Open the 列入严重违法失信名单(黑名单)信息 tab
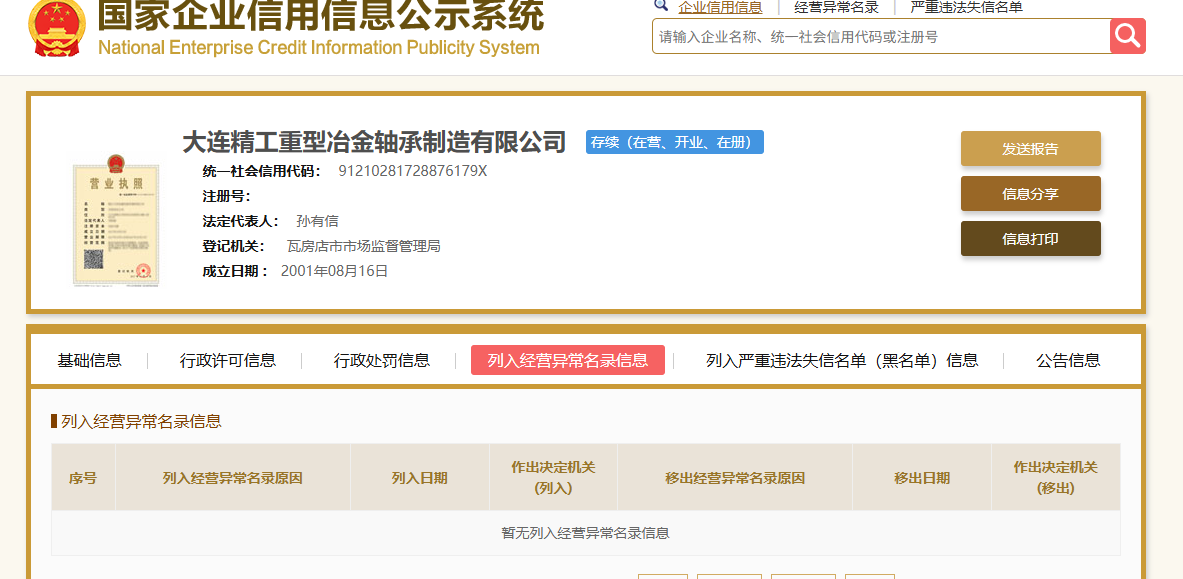The width and height of the screenshot is (1183, 579). (x=842, y=361)
